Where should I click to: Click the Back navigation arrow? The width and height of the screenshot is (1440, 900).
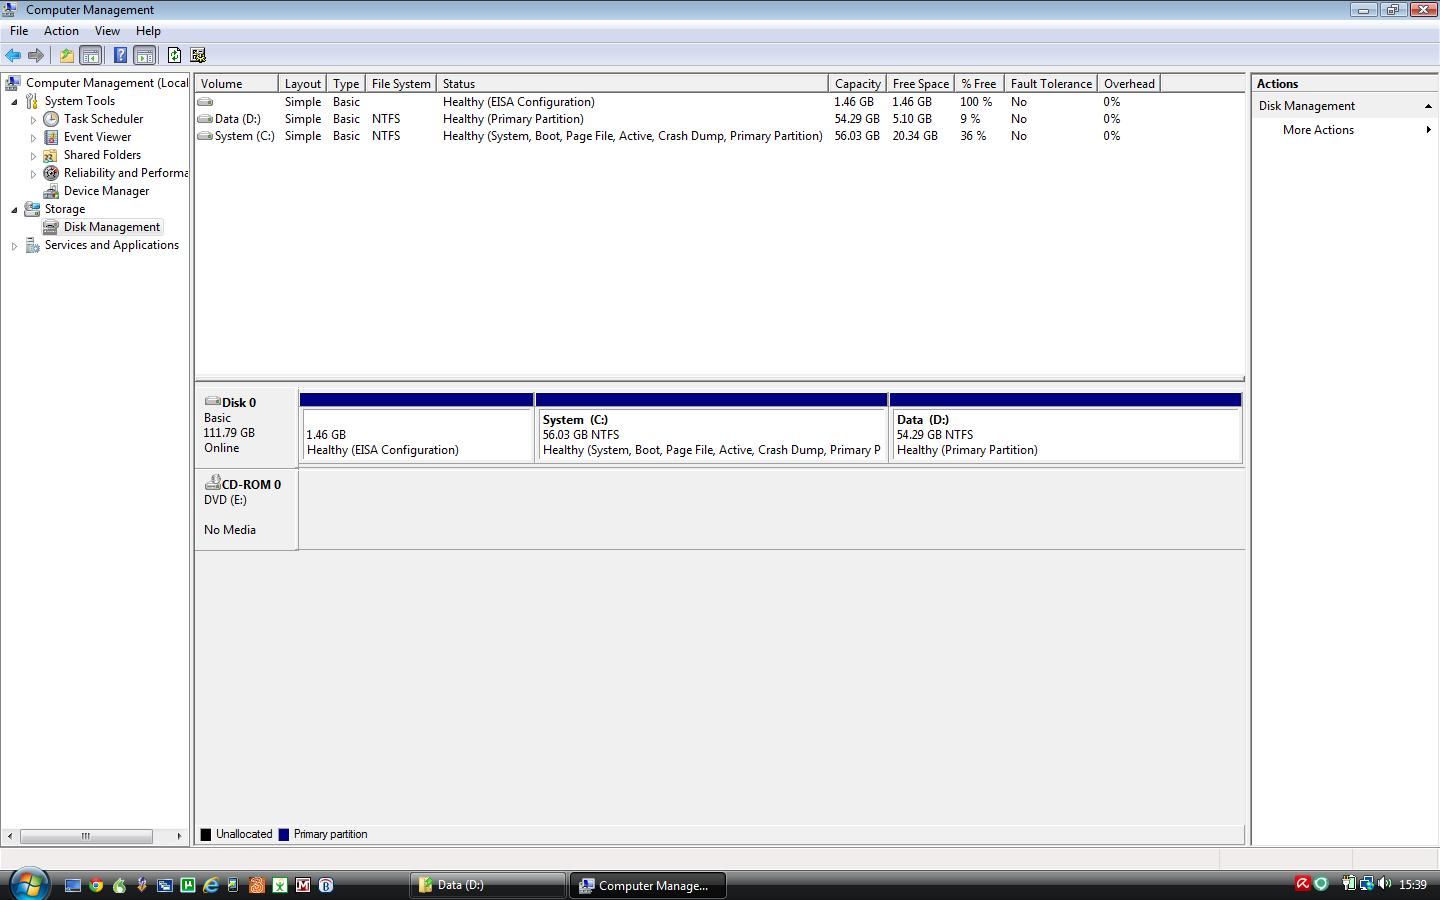point(13,55)
